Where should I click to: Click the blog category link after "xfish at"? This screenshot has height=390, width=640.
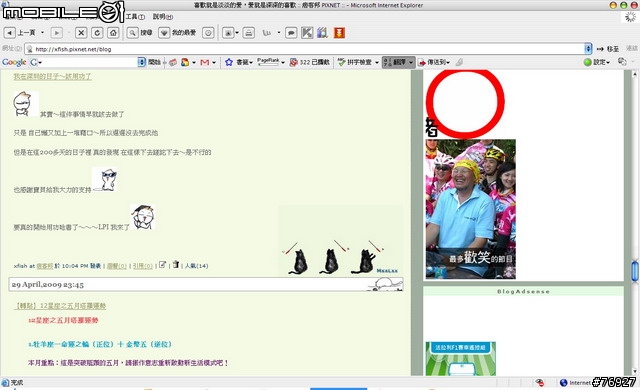(45, 266)
